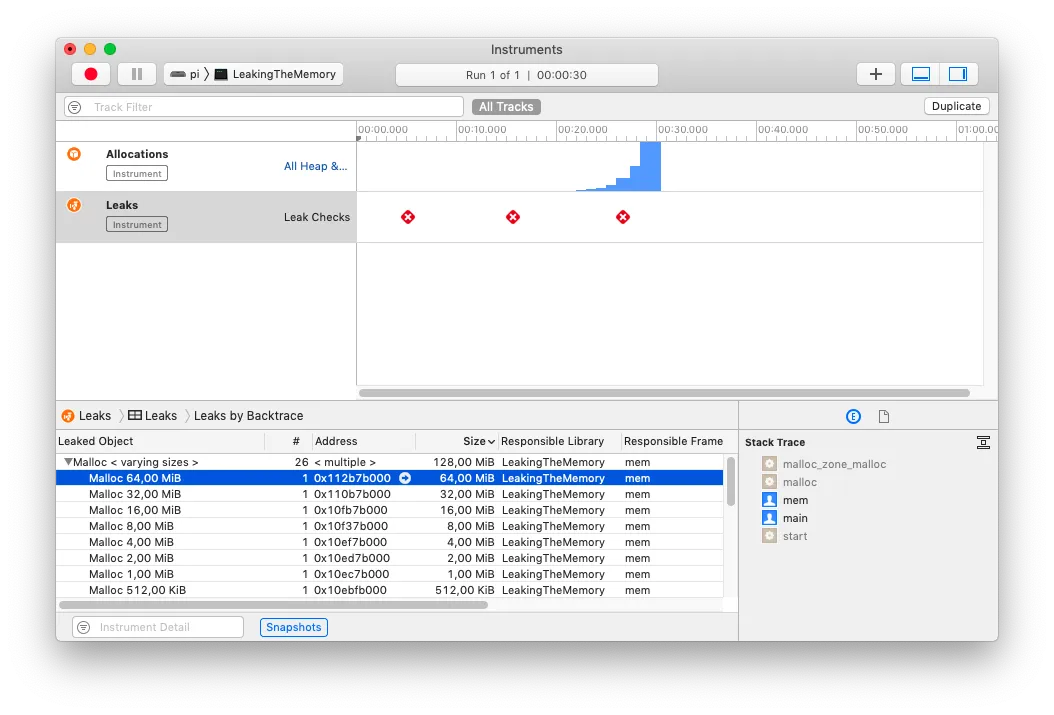Image resolution: width=1054 pixels, height=715 pixels.
Task: Click the second leak check marker
Action: tap(513, 217)
